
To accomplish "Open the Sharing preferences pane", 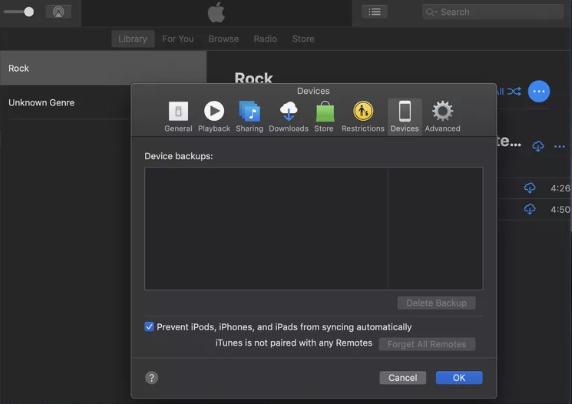I will [249, 117].
